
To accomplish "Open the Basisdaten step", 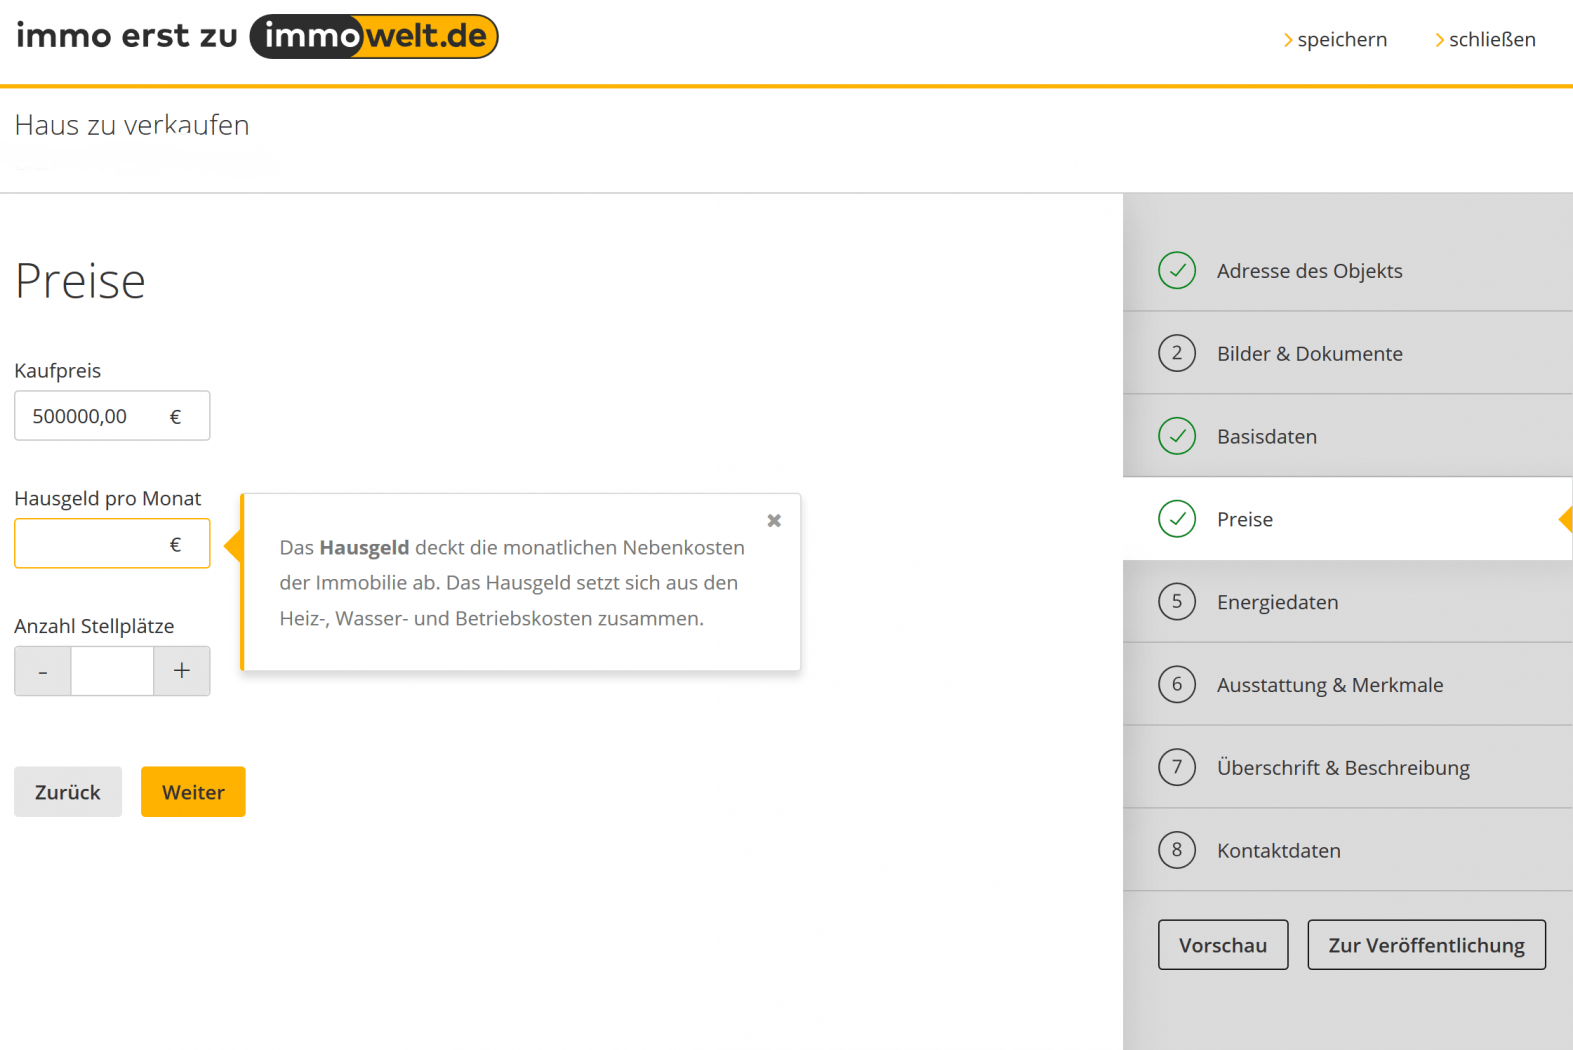I will pyautogui.click(x=1348, y=436).
